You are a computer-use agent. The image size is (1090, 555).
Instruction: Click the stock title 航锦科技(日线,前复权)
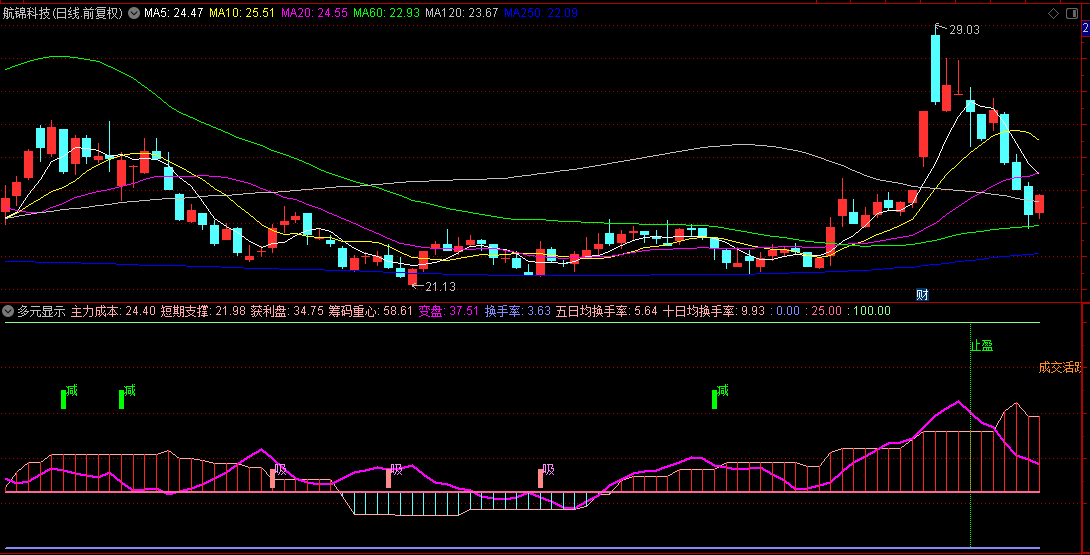[63, 13]
